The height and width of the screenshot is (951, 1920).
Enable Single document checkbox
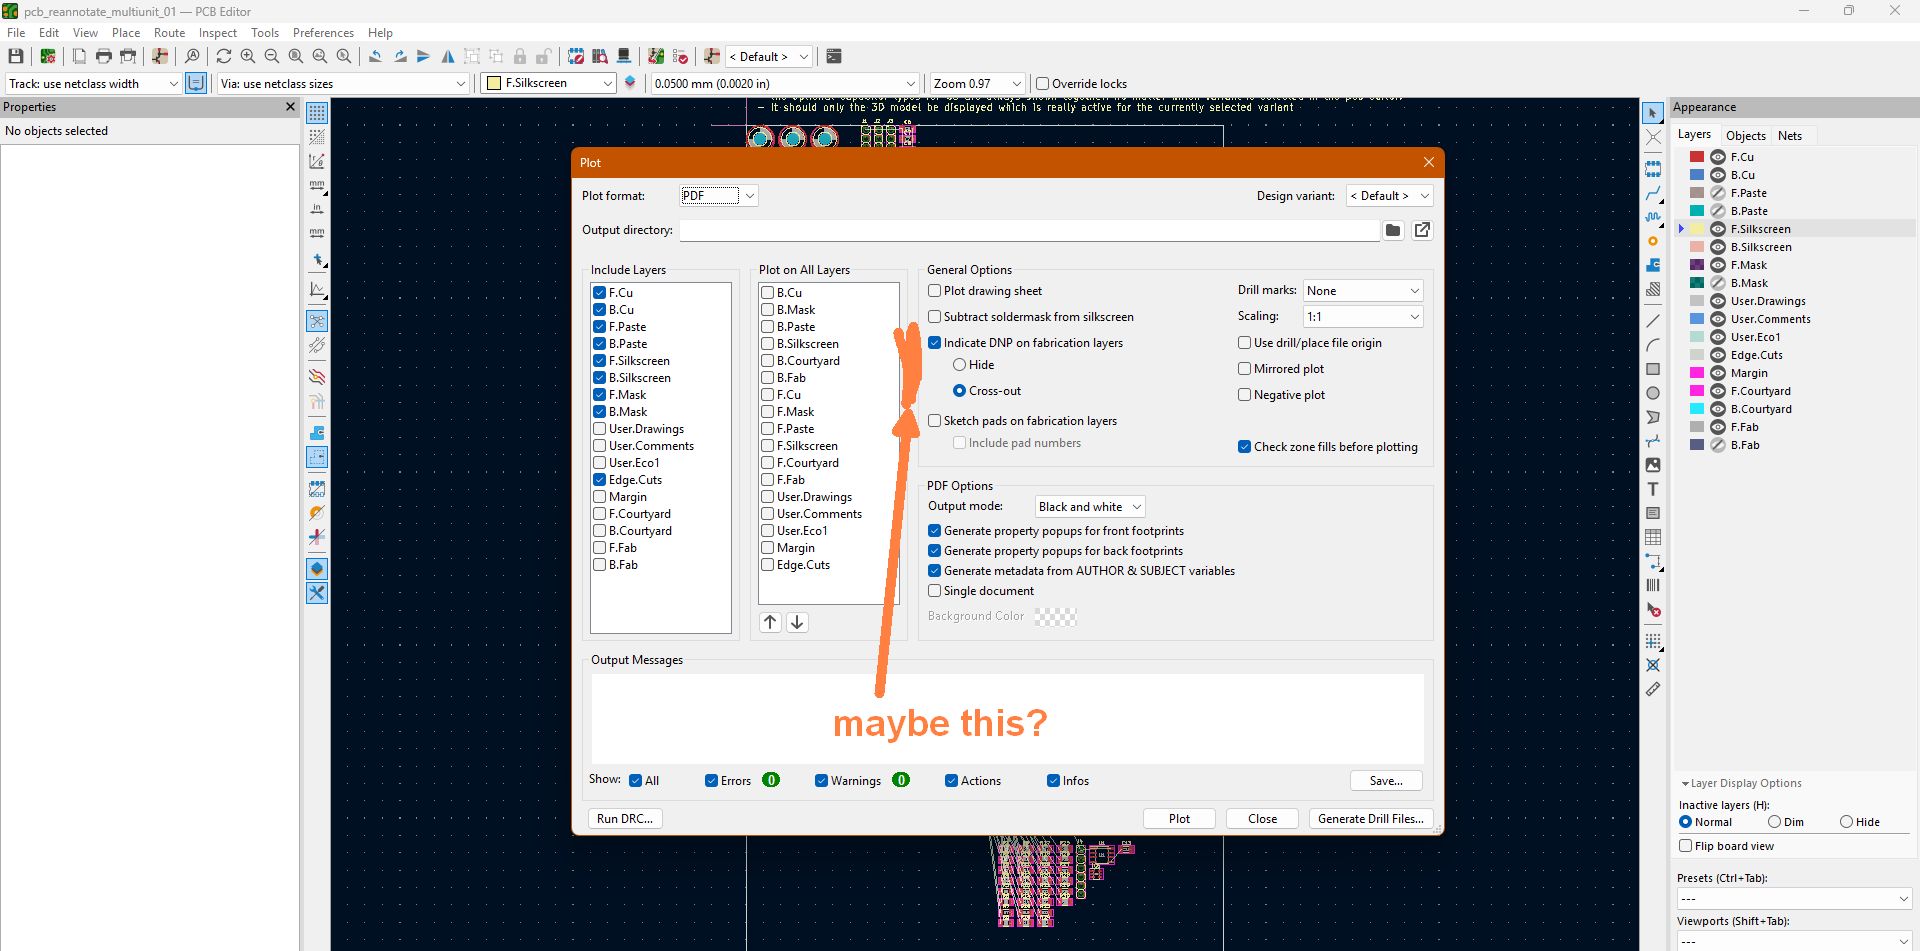934,591
